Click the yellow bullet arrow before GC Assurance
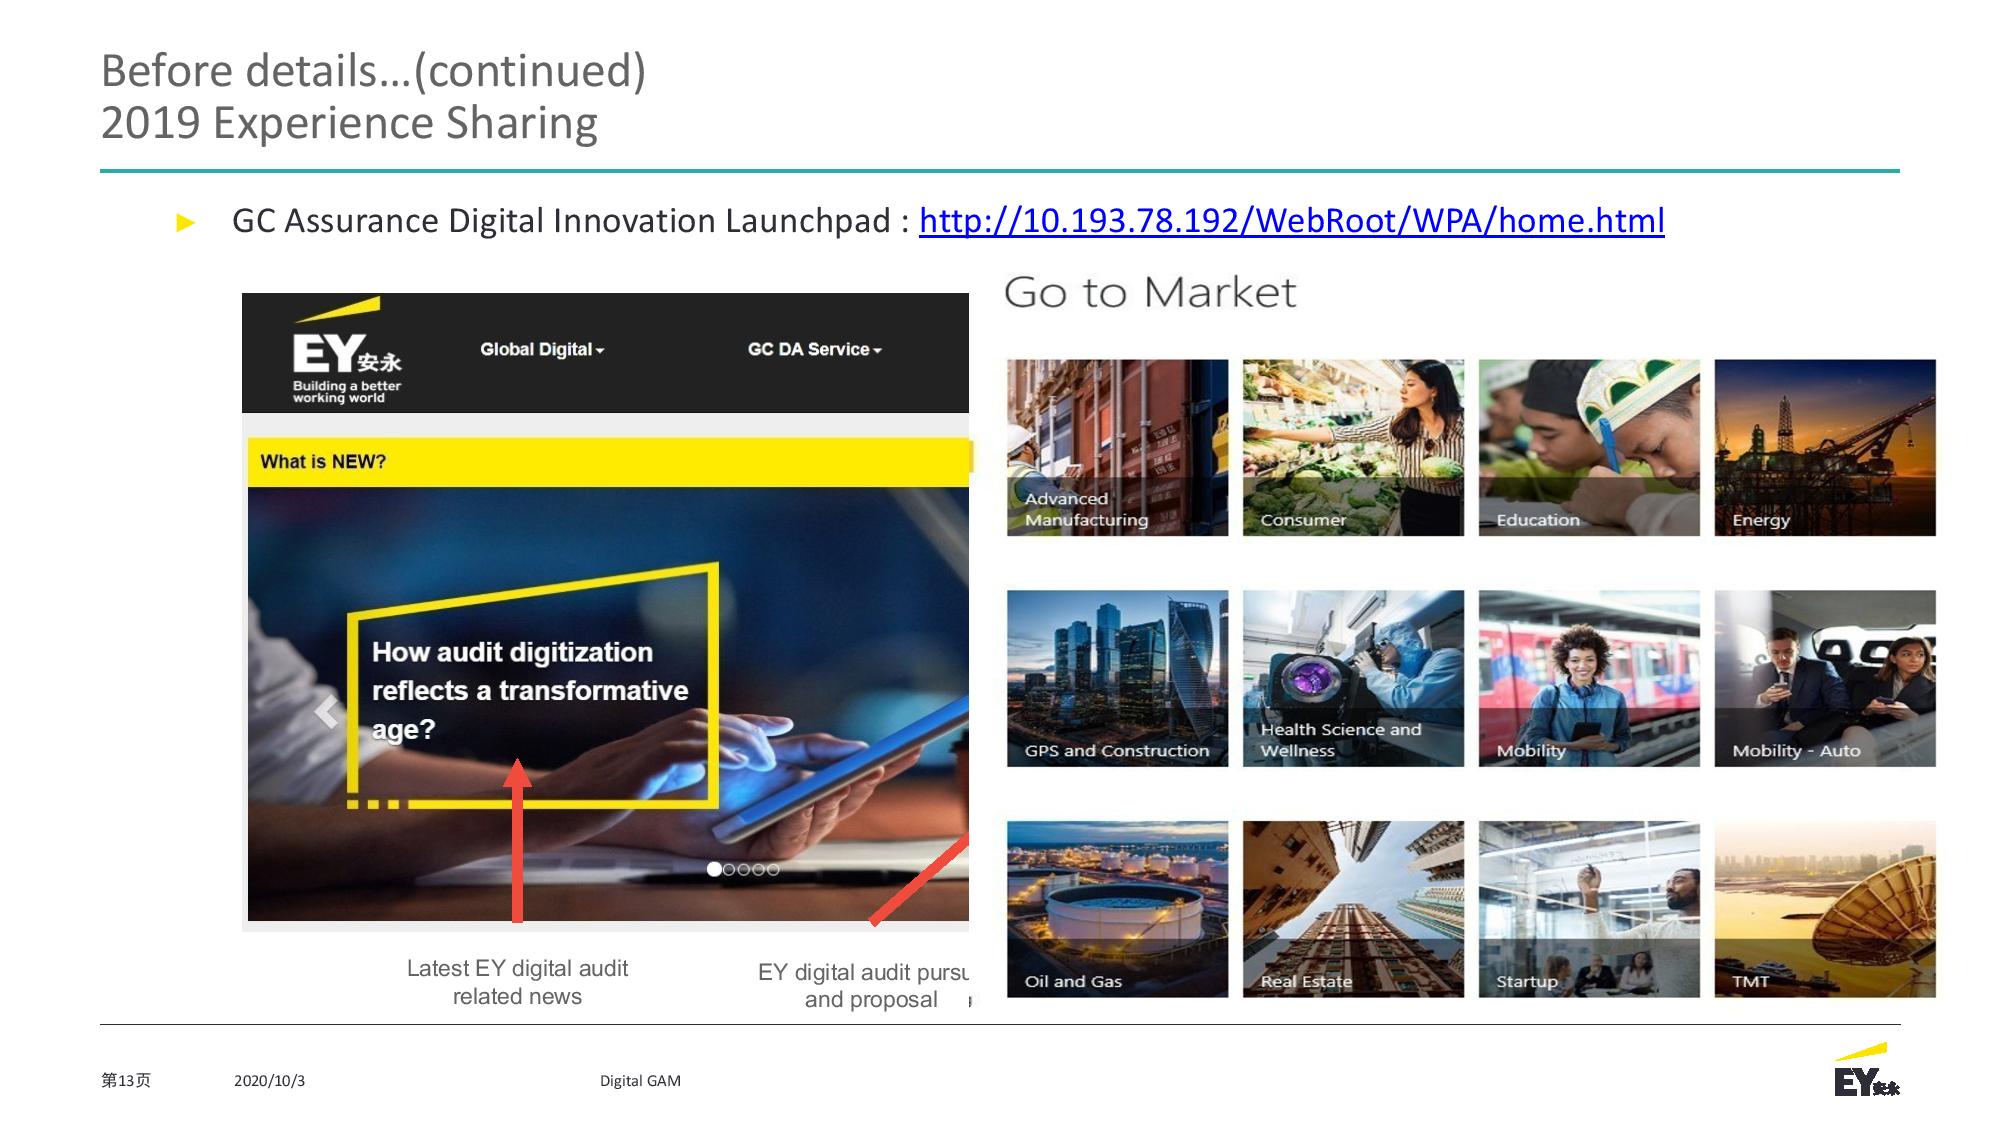 tap(185, 222)
